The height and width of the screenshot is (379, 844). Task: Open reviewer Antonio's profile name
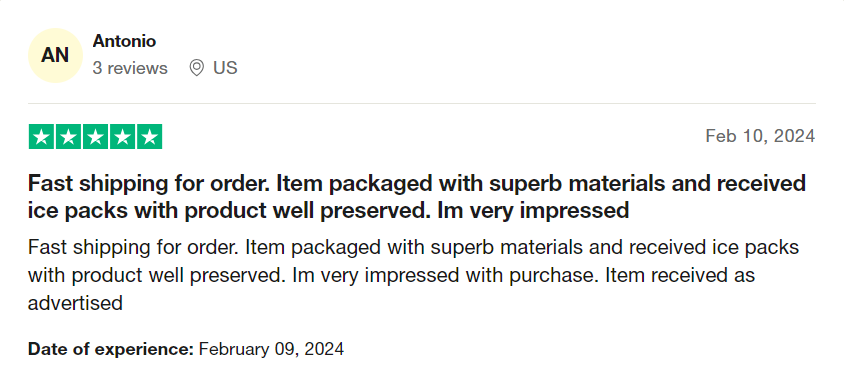click(124, 41)
